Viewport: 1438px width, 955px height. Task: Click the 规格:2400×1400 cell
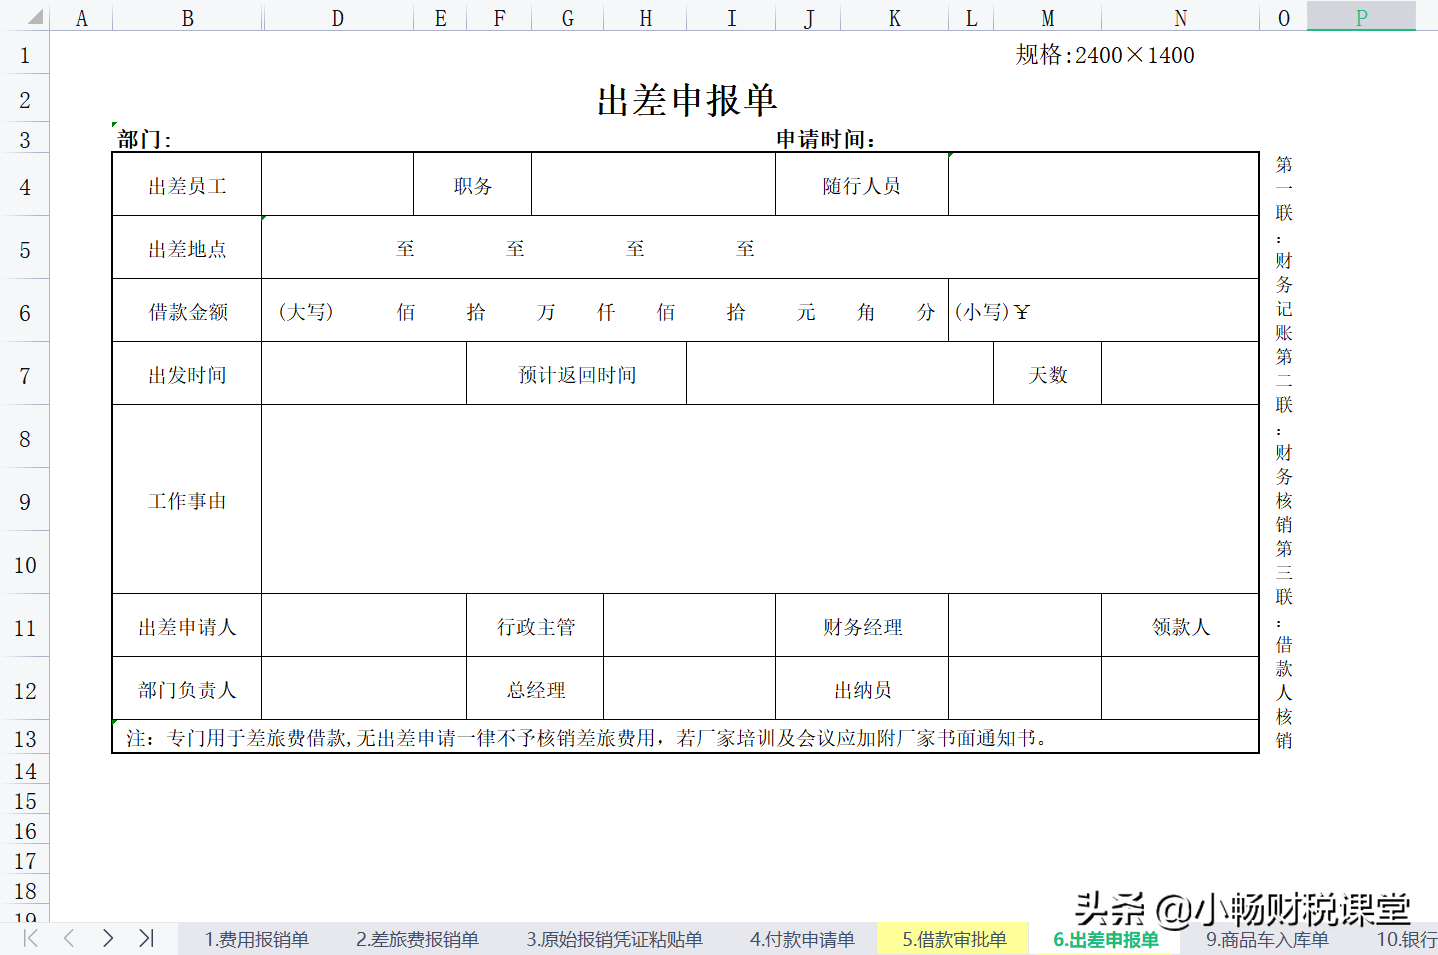point(1103,55)
